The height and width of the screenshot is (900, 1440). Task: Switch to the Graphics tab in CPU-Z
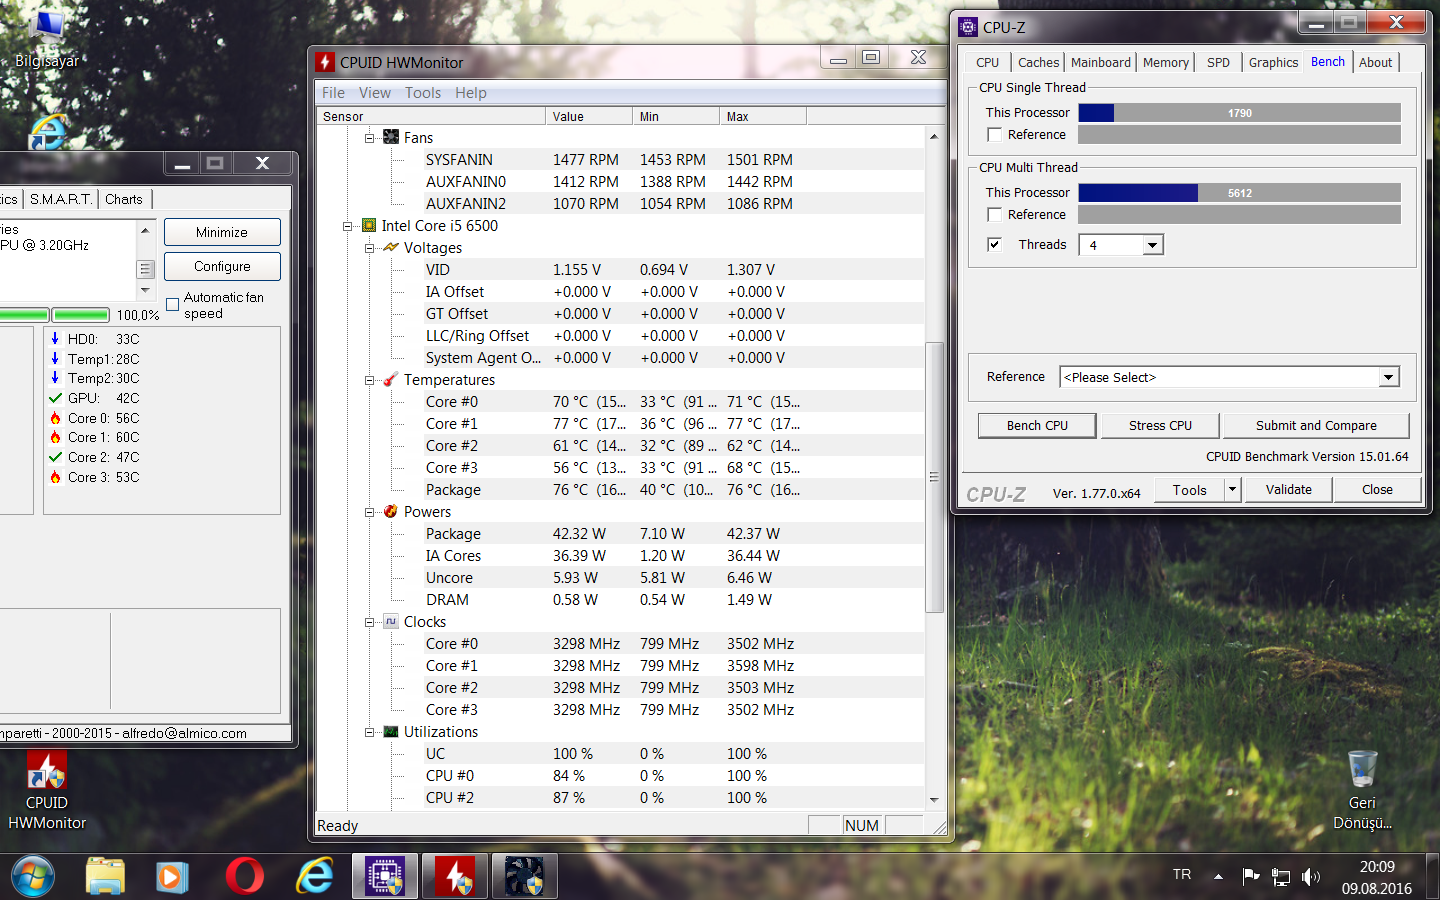1273,62
